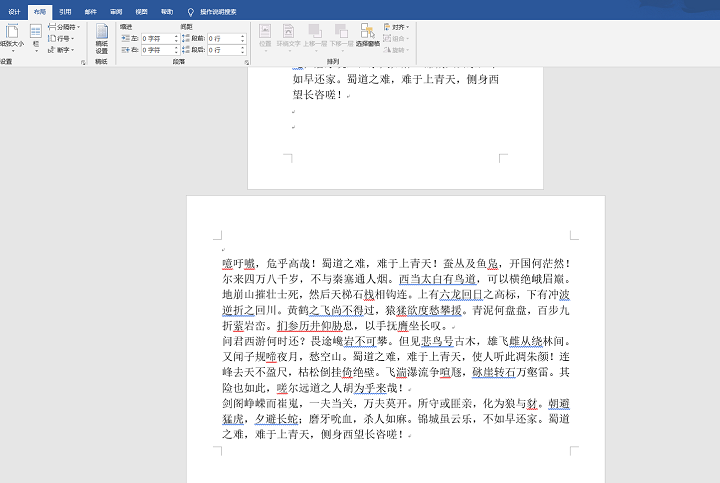
Task: Open paragraph settings dialog launcher
Action: point(247,62)
